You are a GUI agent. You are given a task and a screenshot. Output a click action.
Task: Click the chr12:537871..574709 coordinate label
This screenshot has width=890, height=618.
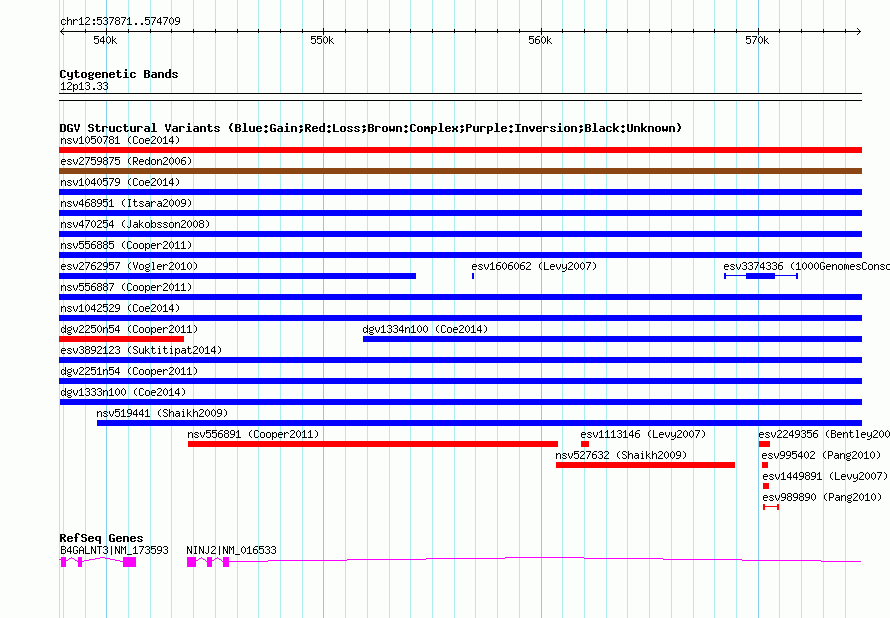[120, 21]
